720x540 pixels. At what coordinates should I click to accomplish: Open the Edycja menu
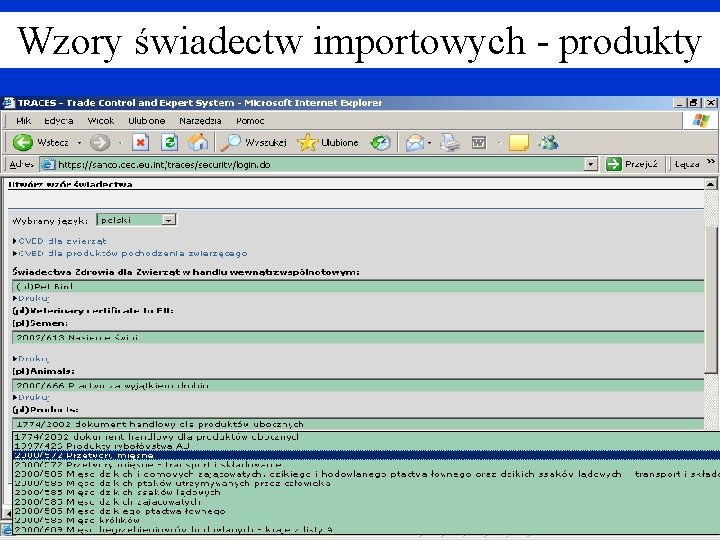click(x=59, y=121)
